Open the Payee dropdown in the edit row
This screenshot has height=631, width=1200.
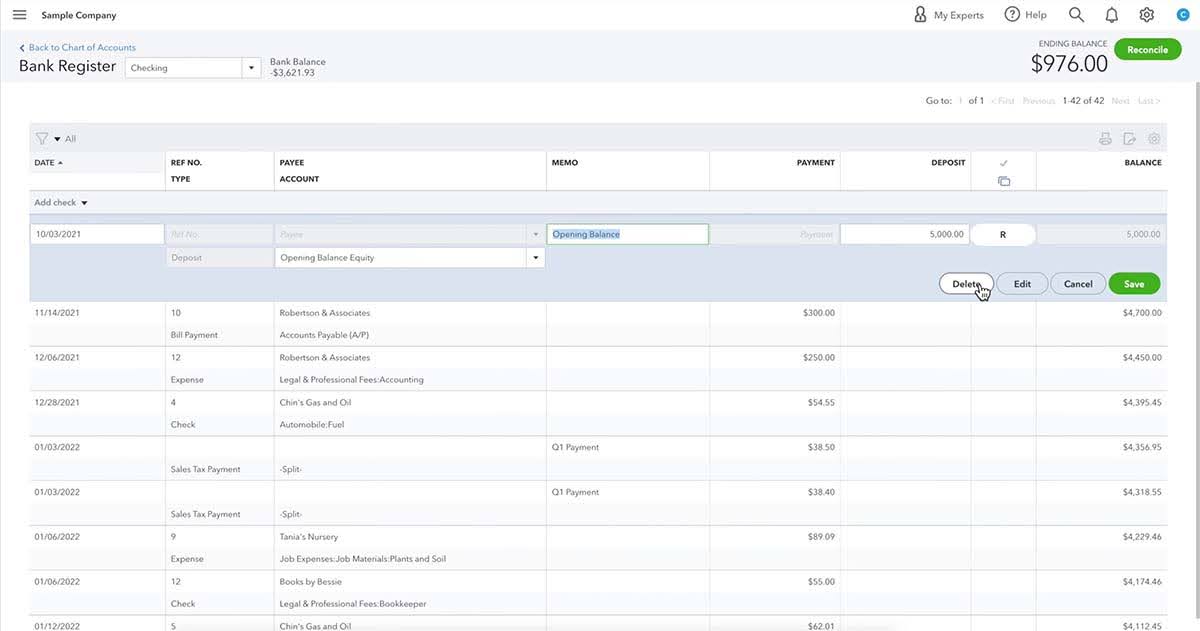[x=535, y=233]
